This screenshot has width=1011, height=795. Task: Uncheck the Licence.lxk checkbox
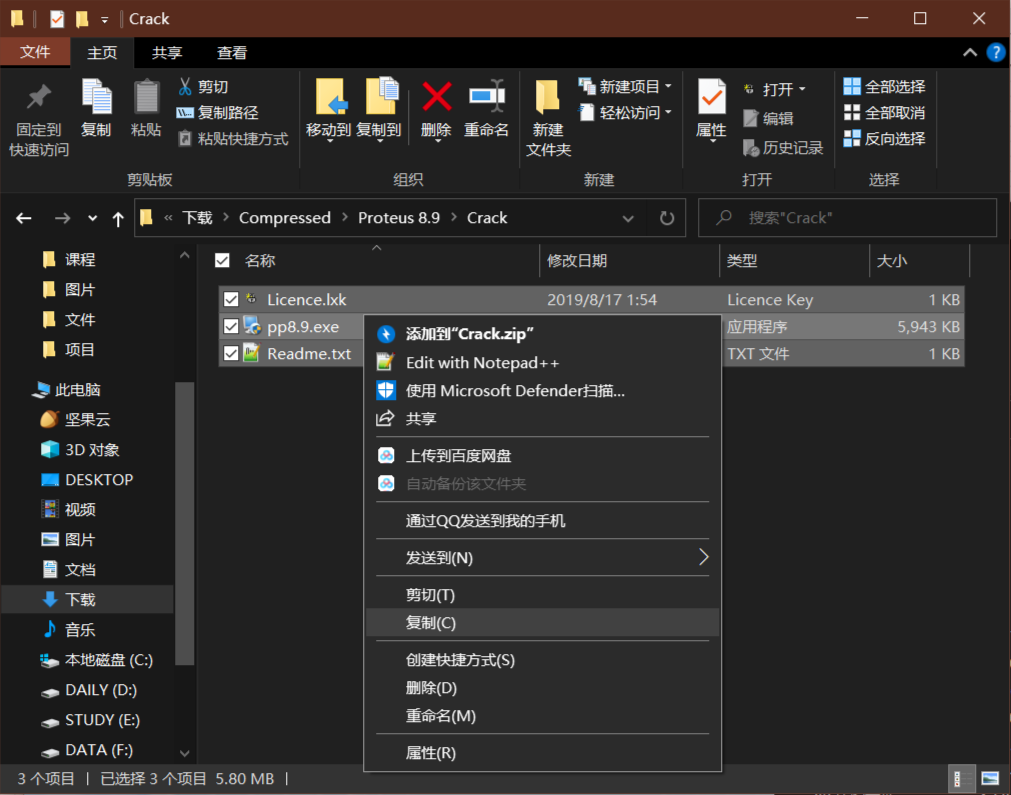tap(231, 300)
